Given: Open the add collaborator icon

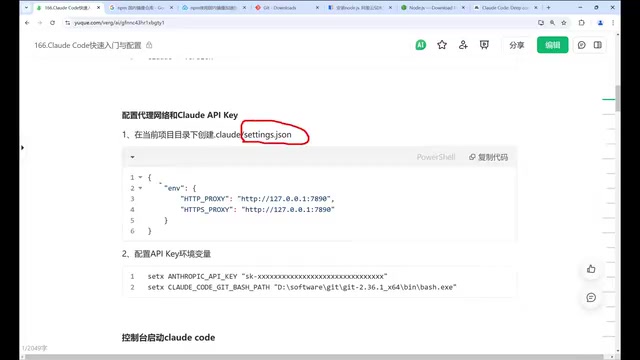Looking at the screenshot, I should (x=463, y=45).
